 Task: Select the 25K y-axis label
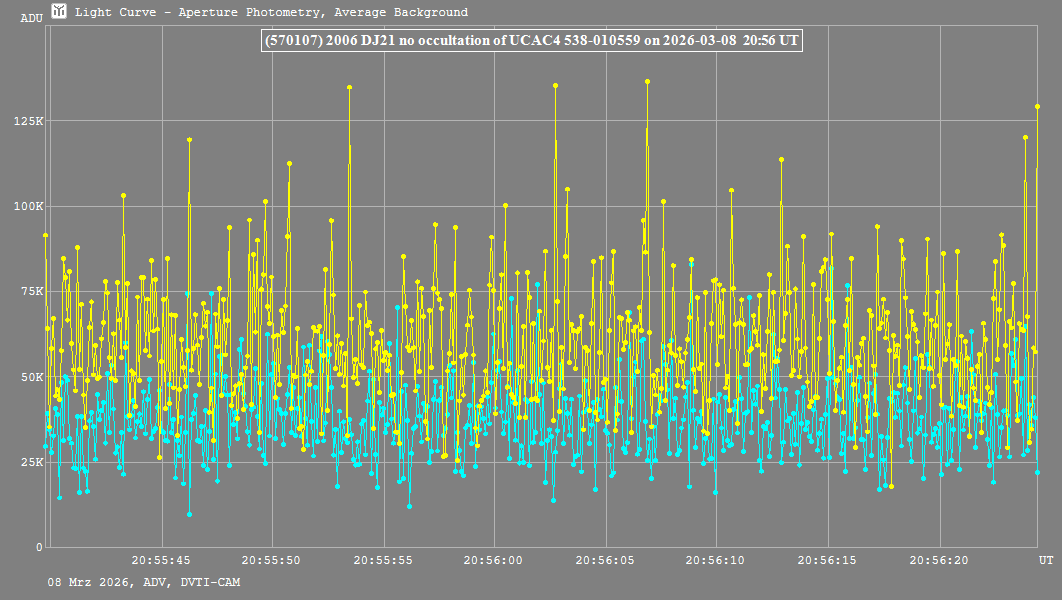(x=30, y=462)
